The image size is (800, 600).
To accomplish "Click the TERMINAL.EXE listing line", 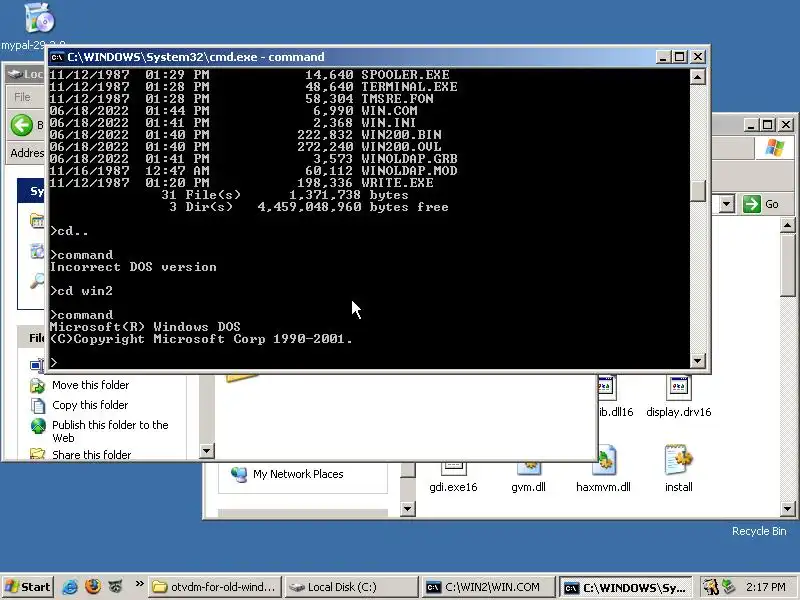I will [x=254, y=87].
